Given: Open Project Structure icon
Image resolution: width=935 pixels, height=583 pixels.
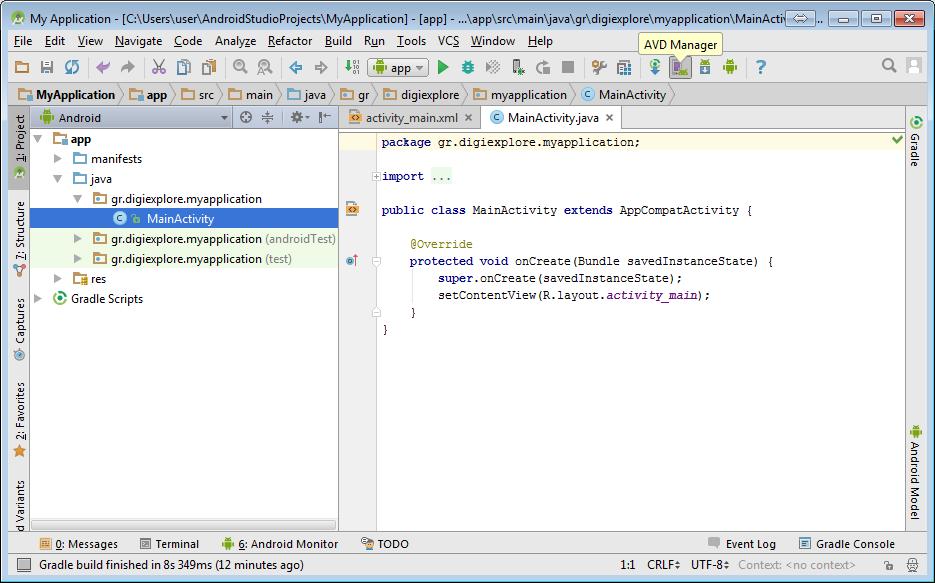Looking at the screenshot, I should coord(624,67).
